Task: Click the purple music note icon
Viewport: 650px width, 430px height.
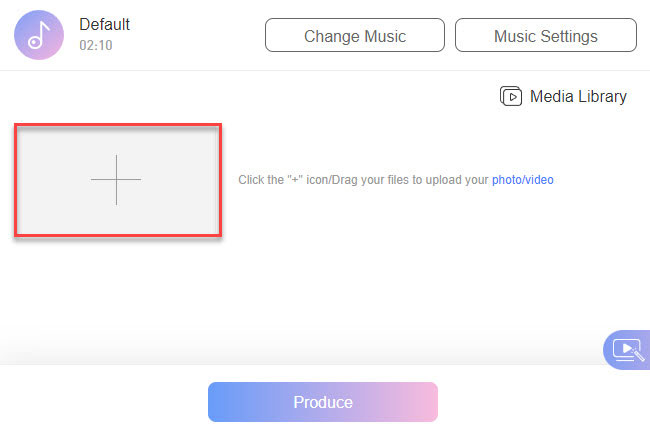Action: 39,36
